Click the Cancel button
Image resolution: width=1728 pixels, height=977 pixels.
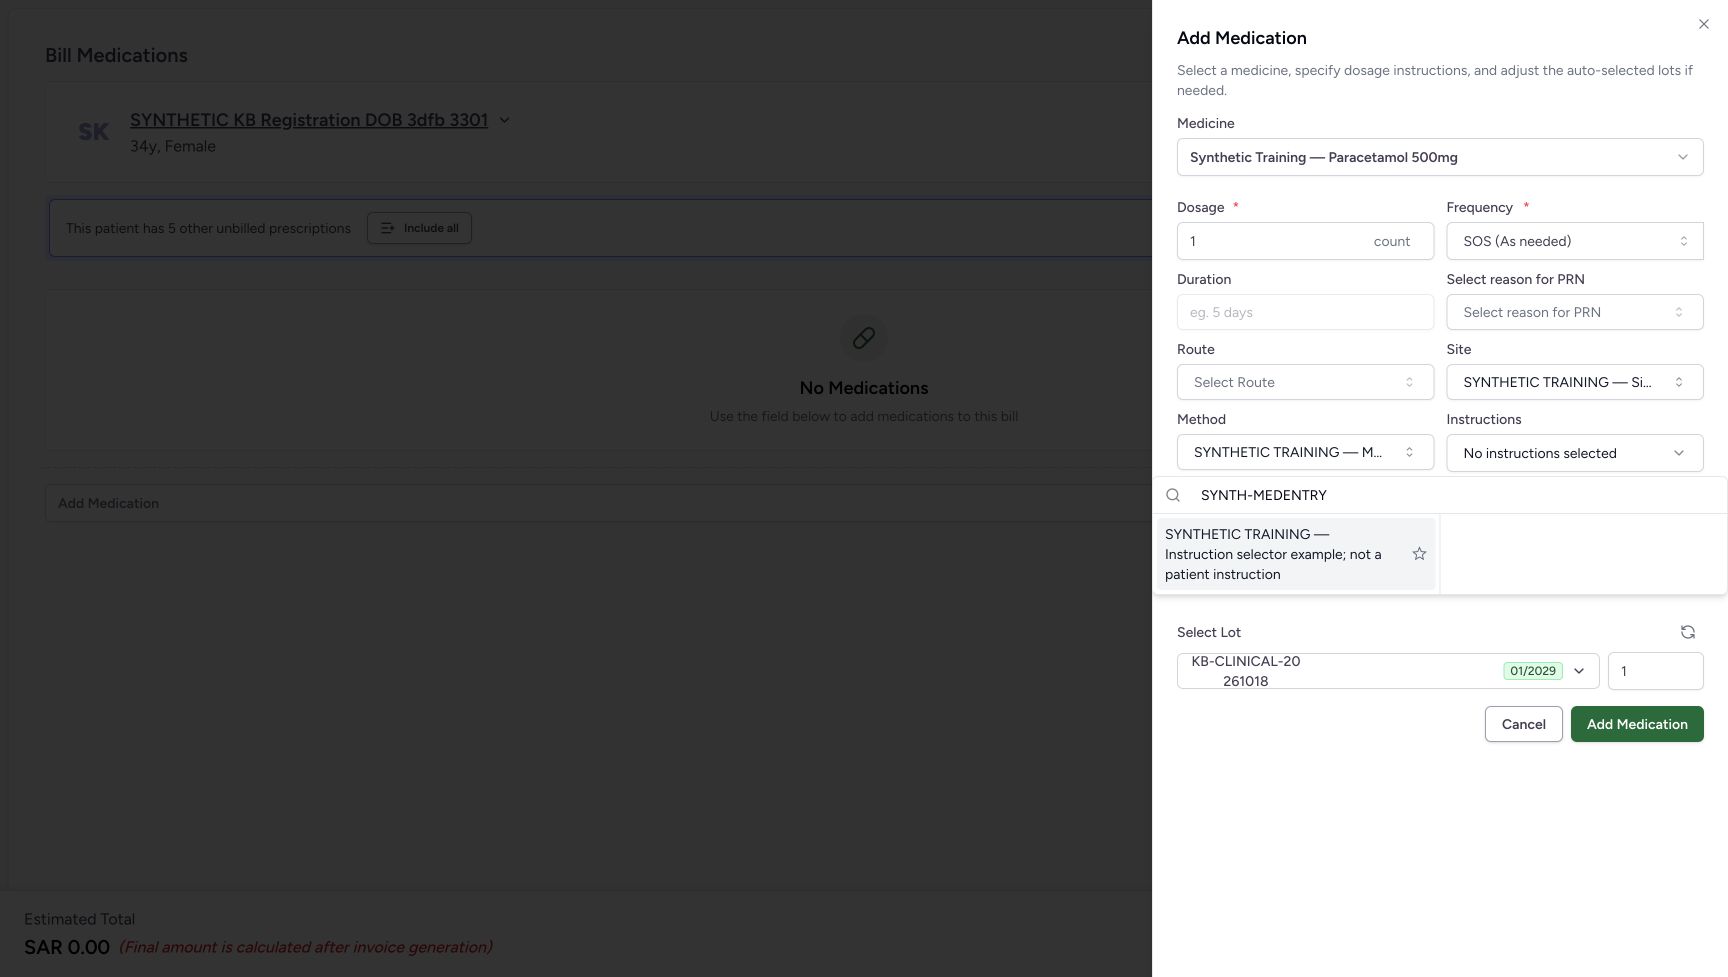pos(1523,724)
